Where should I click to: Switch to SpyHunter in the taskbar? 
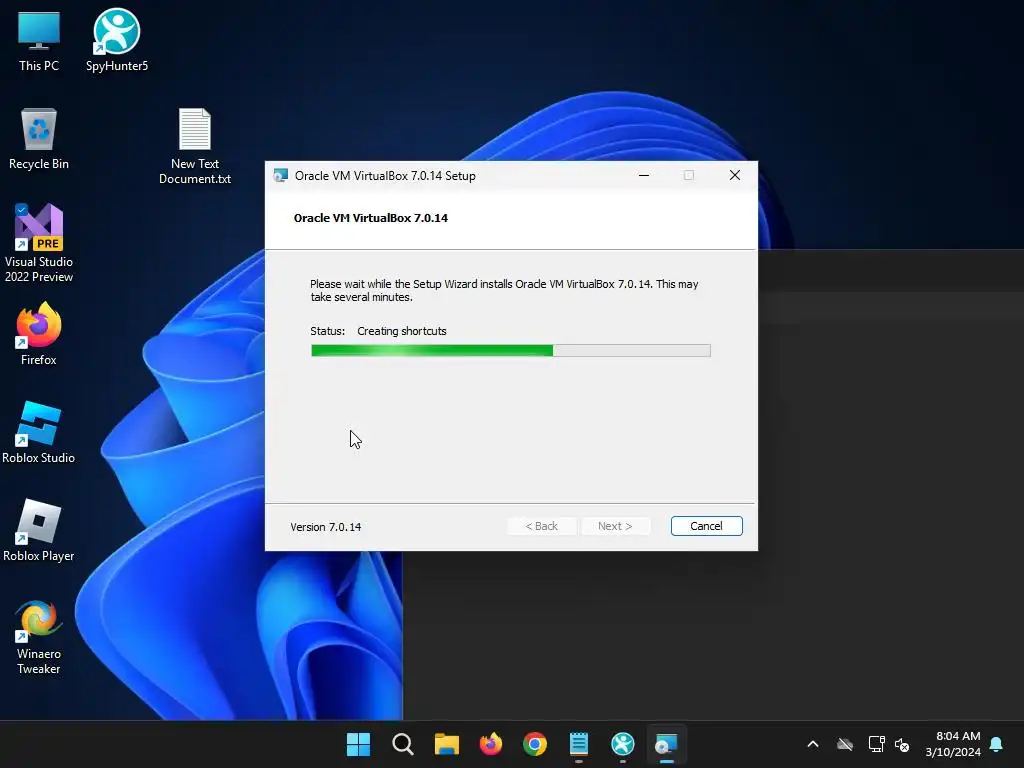(x=622, y=744)
